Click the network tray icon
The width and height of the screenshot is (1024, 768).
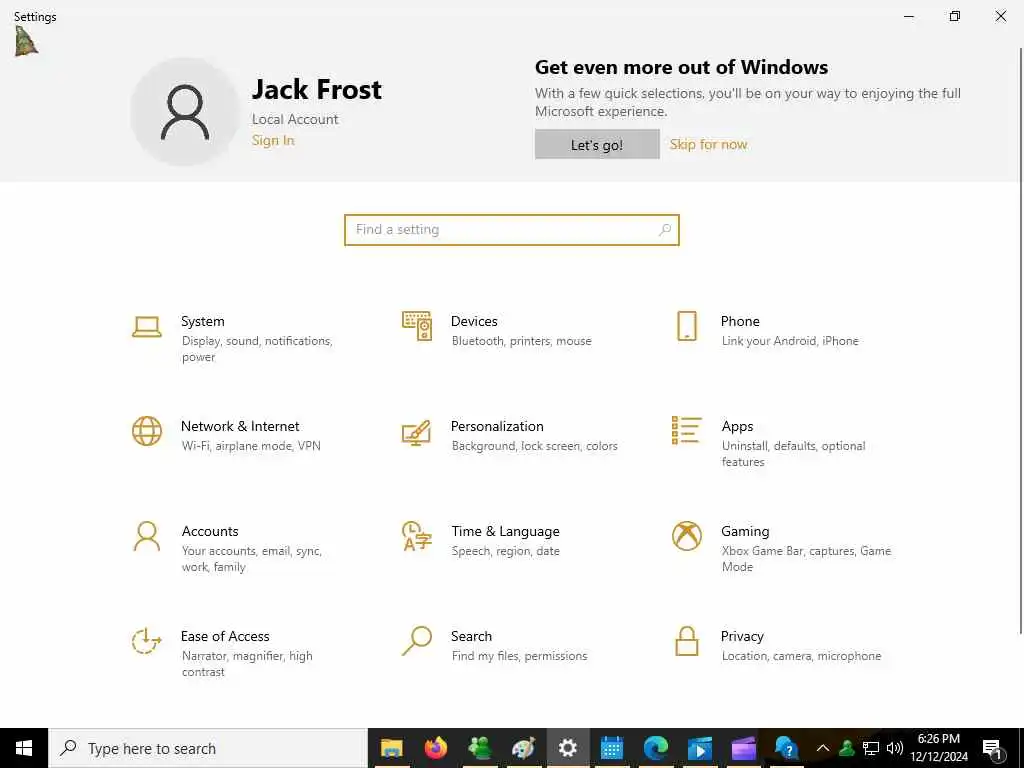[871, 748]
